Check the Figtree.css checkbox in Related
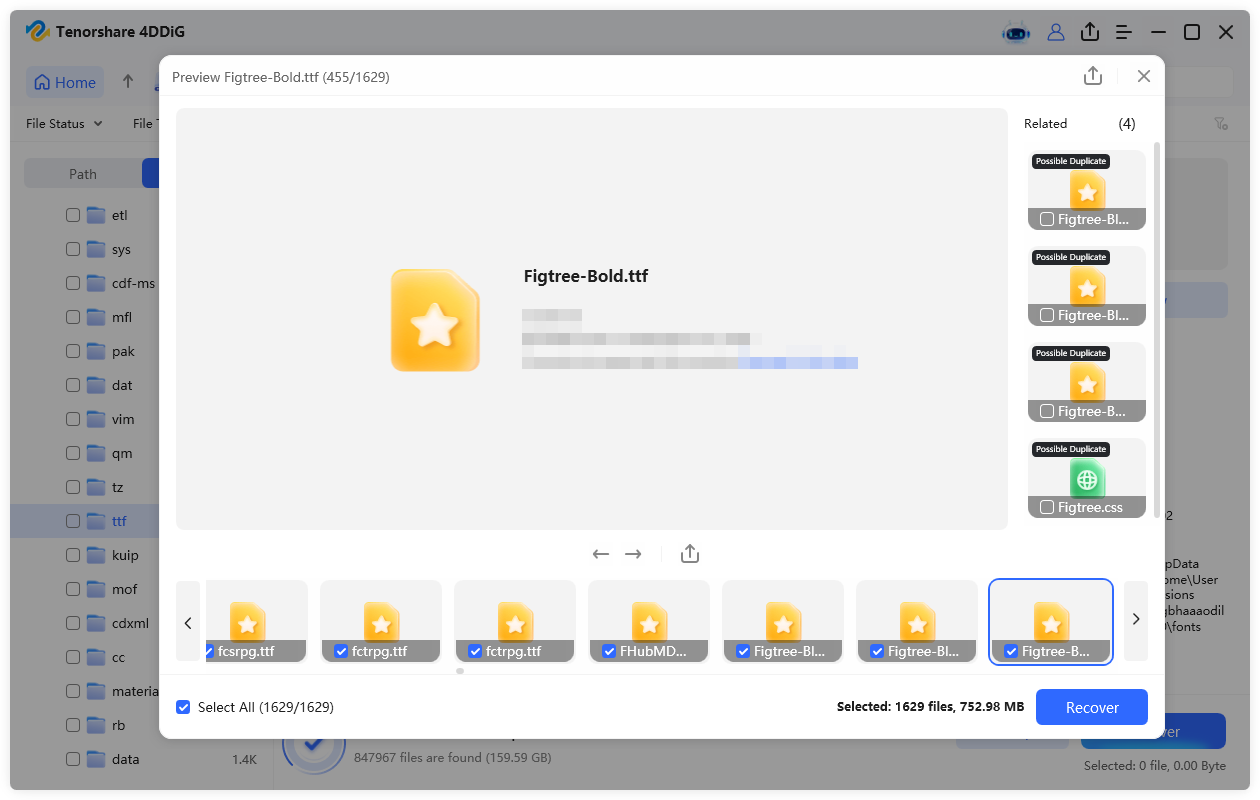Viewport: 1260px width, 800px height. point(1046,507)
